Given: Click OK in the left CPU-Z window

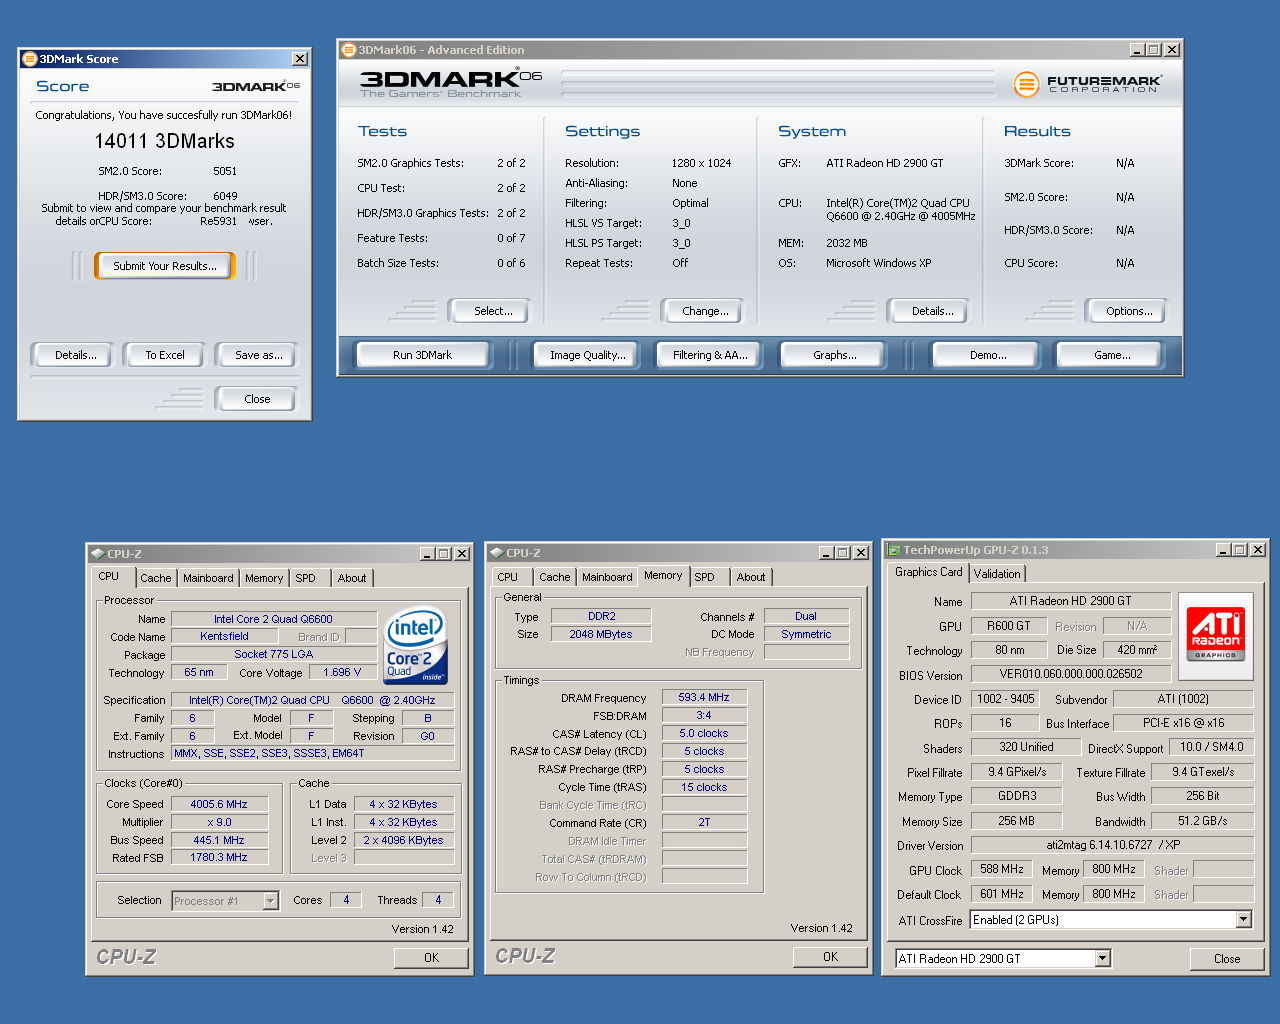Looking at the screenshot, I should [431, 958].
